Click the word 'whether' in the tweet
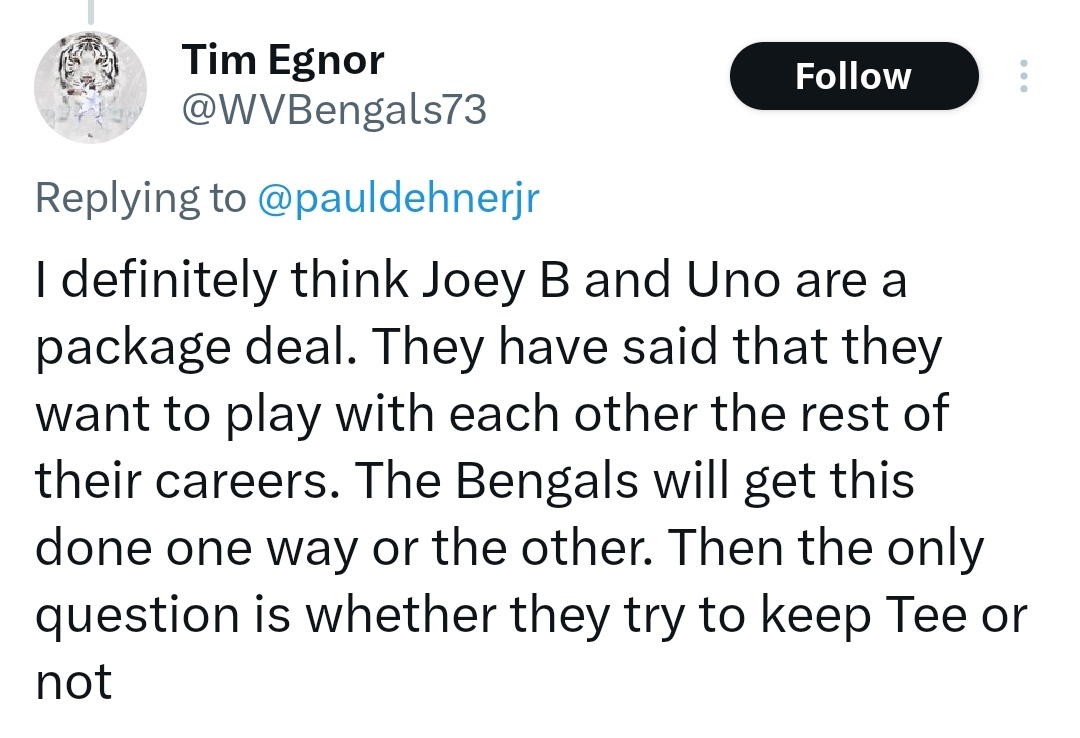 [402, 613]
